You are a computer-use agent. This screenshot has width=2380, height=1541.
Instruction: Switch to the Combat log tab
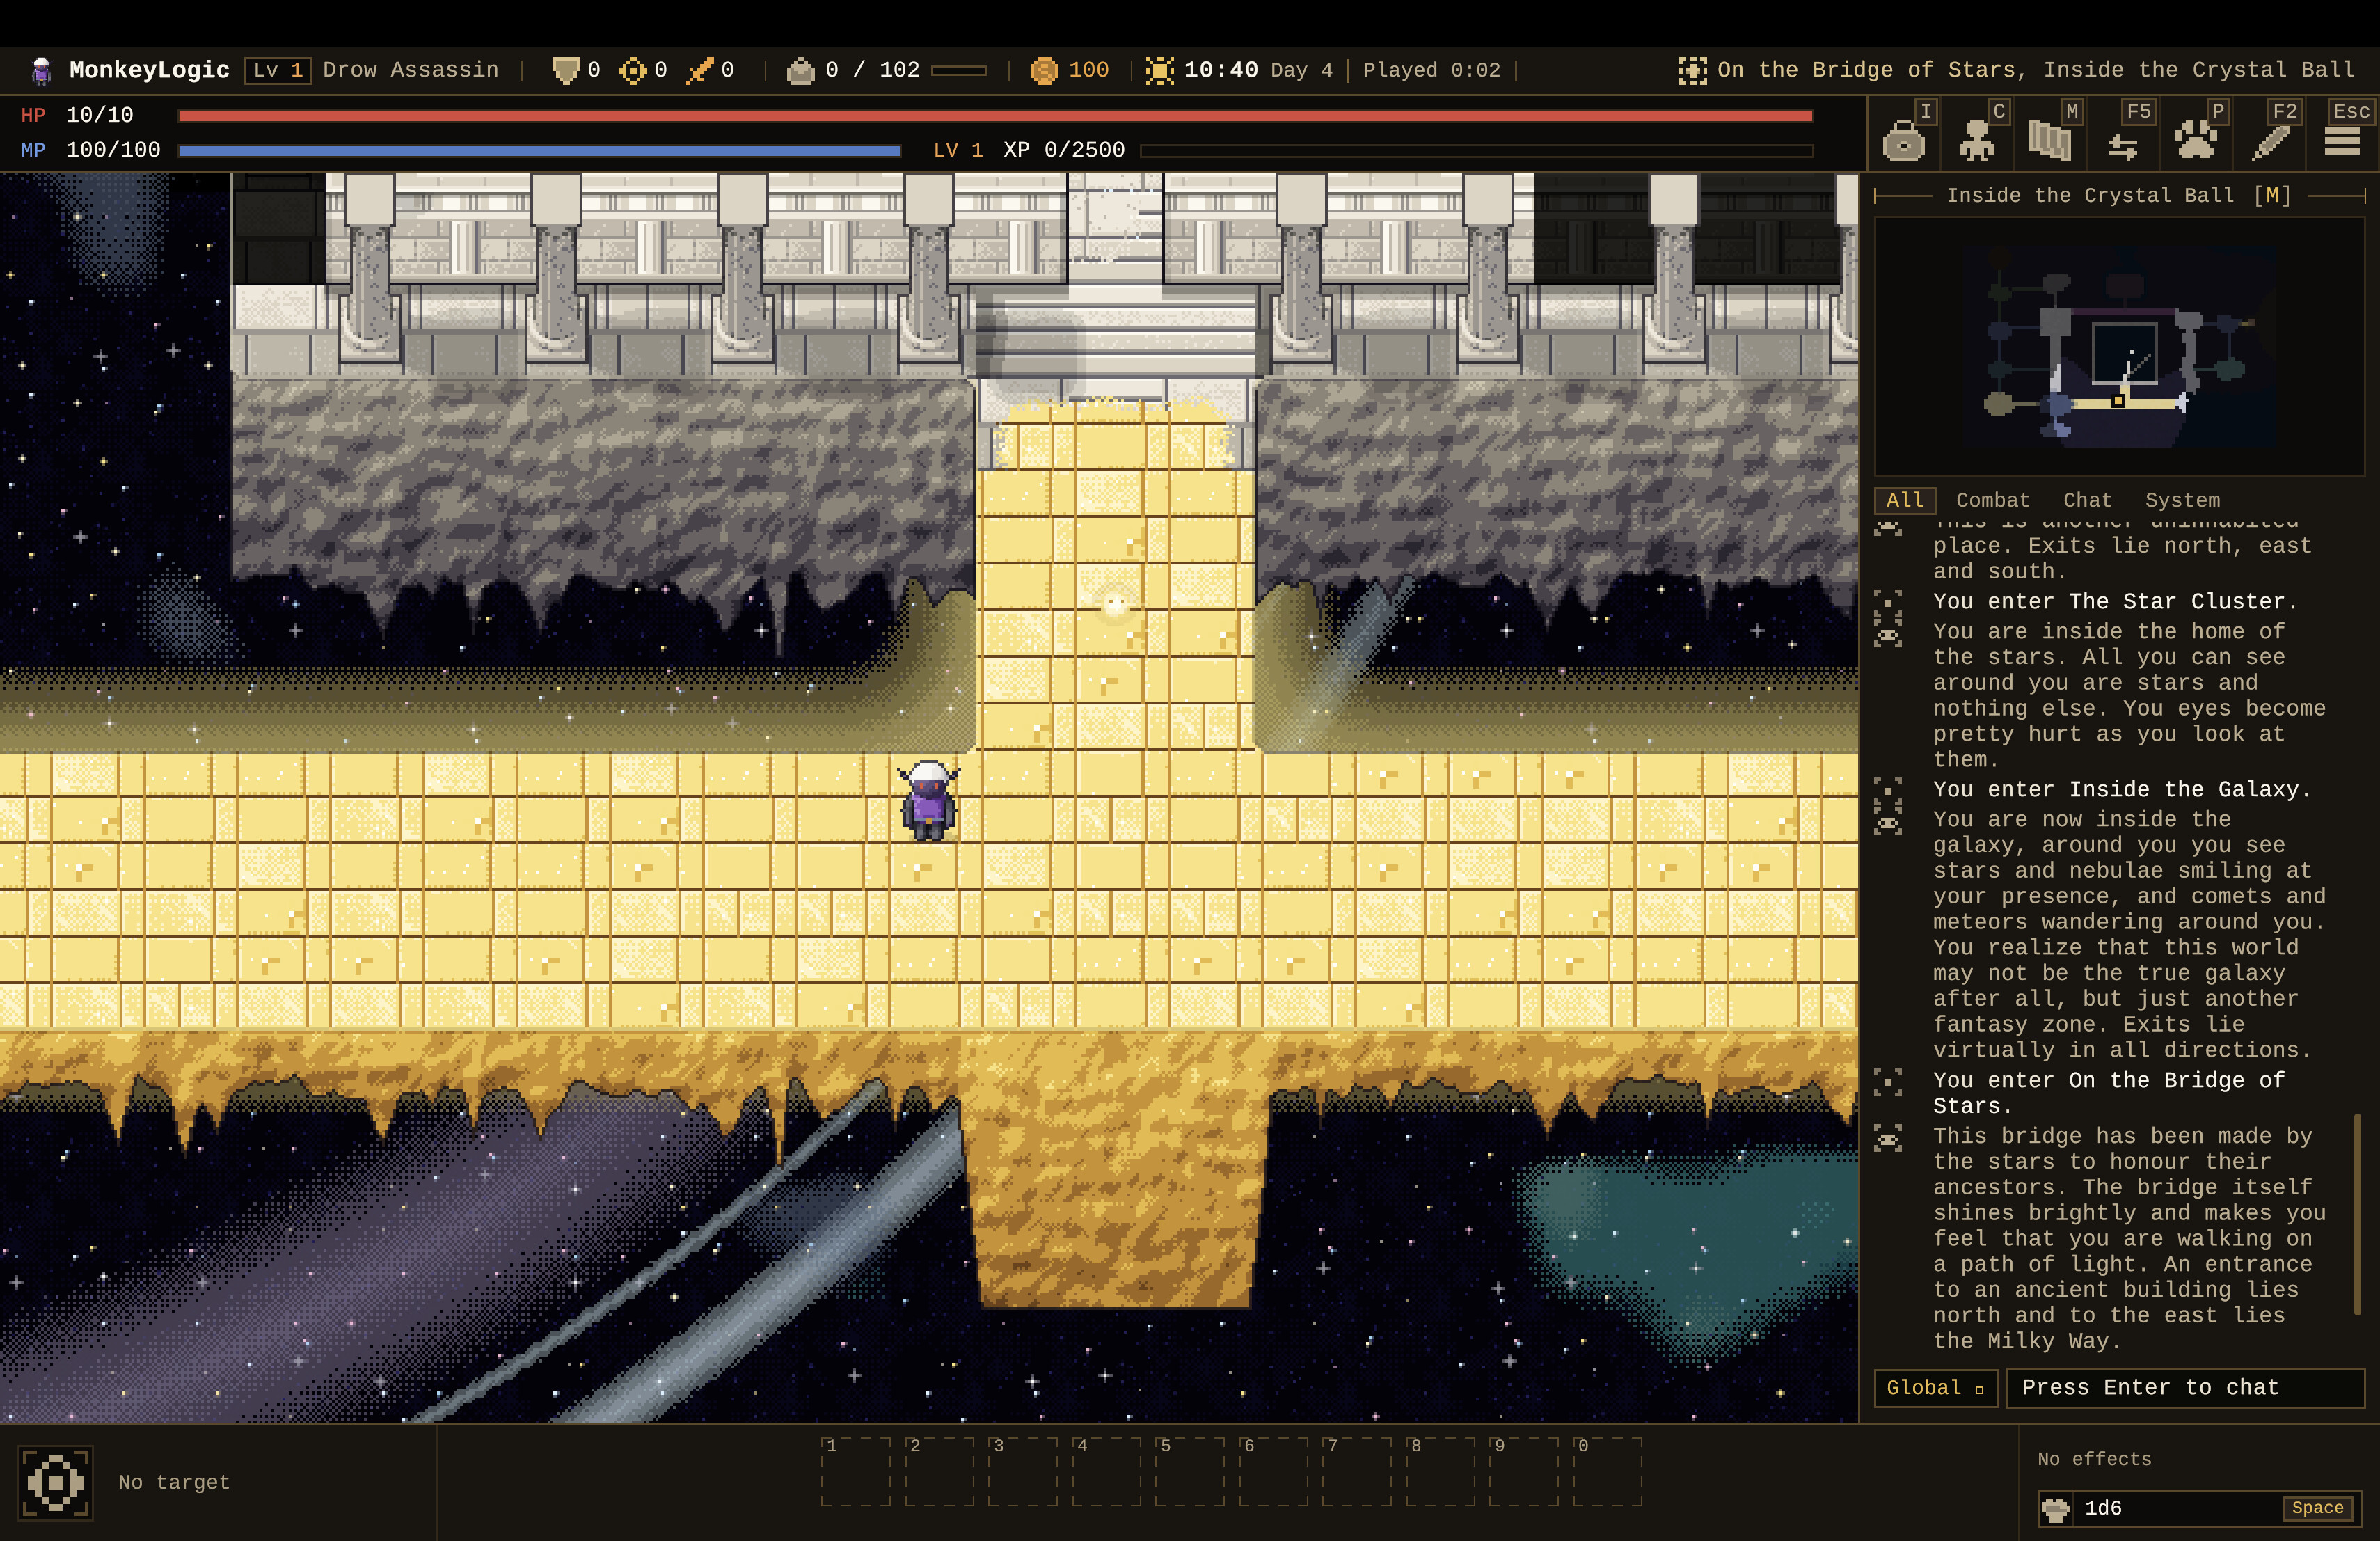pyautogui.click(x=1993, y=500)
